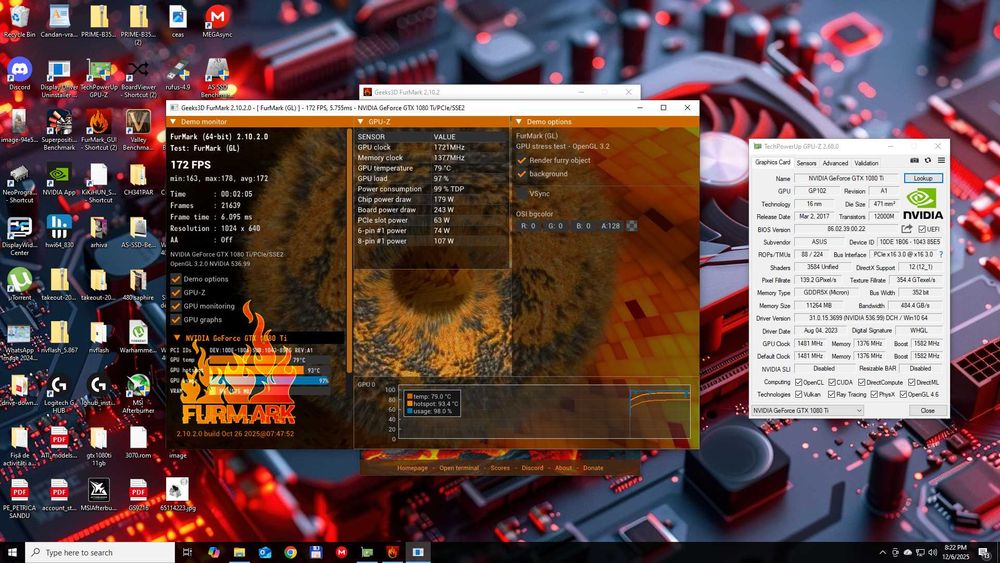Toggle the UEFI checkbox in GPU-Z
1000x563 pixels.
click(x=922, y=230)
